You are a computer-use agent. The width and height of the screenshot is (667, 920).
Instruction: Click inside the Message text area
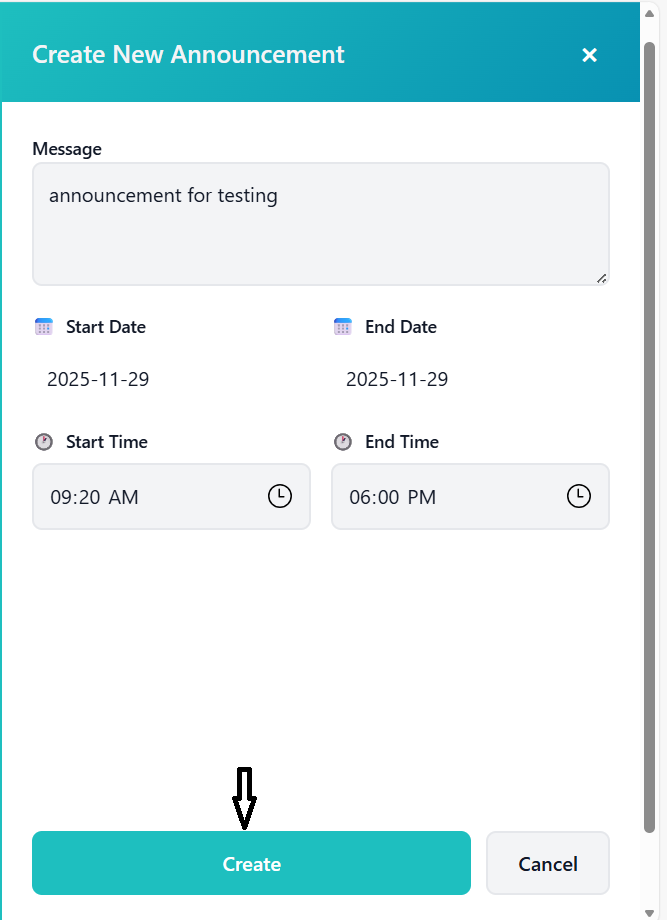(x=320, y=220)
